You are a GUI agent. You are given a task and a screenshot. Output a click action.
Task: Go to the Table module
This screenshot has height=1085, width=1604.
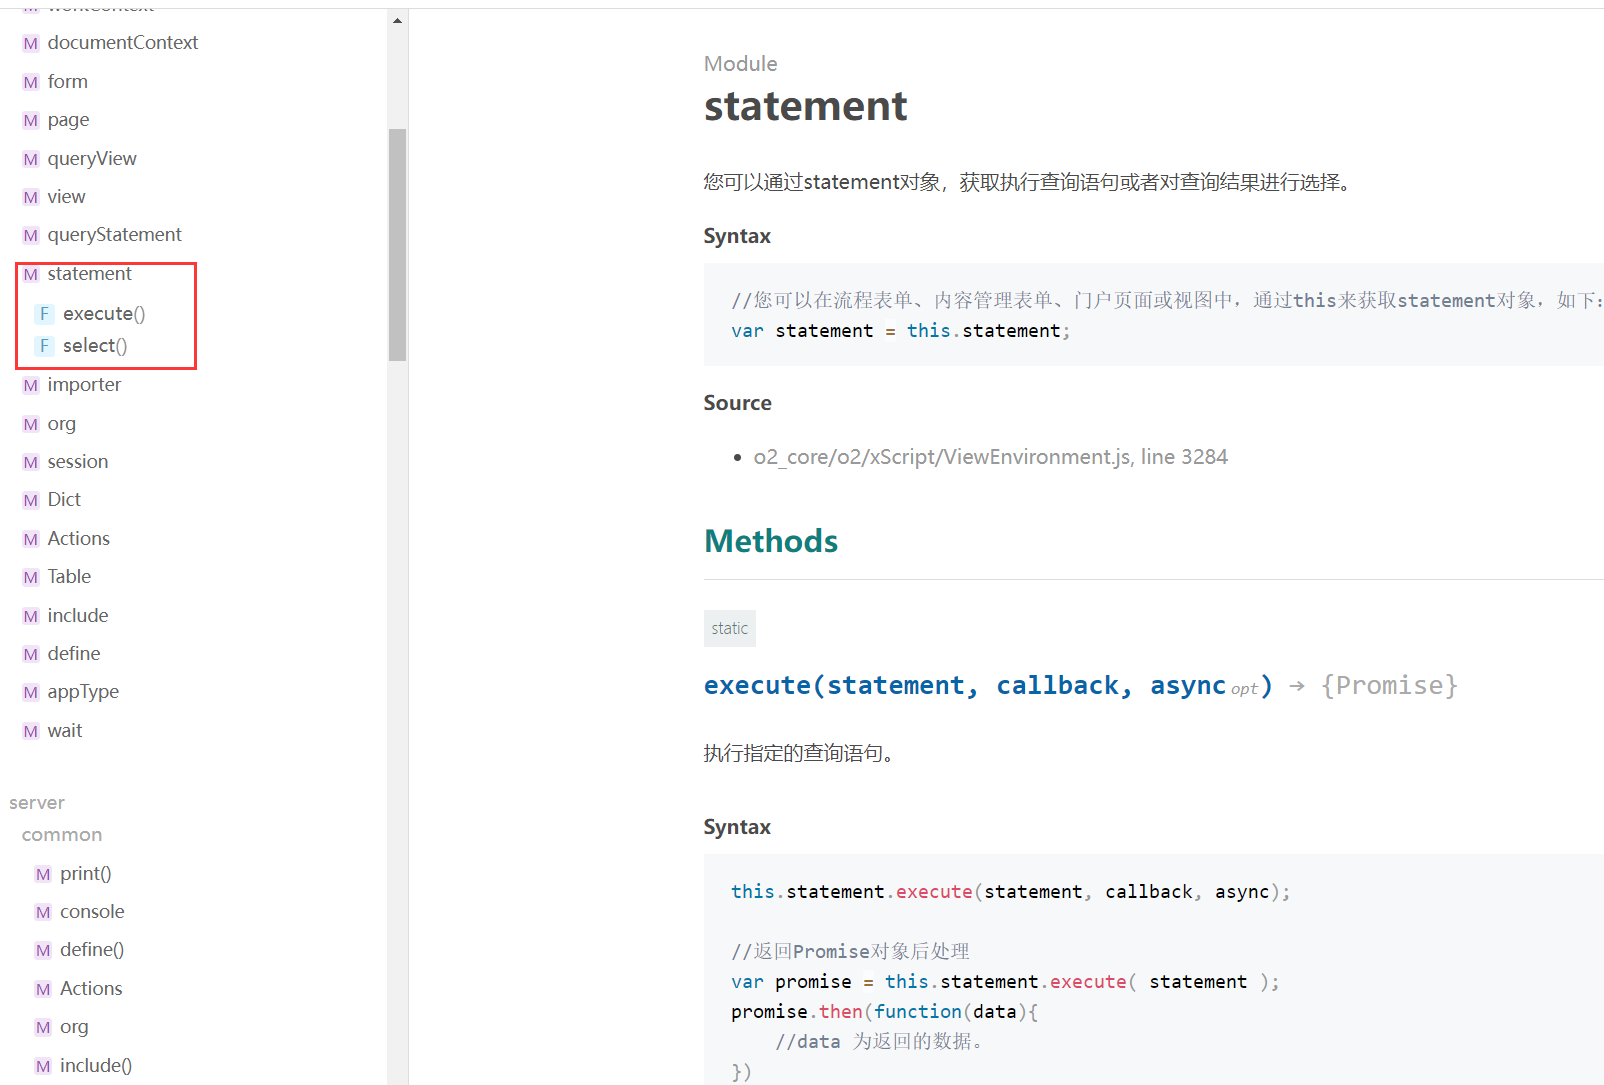pyautogui.click(x=69, y=577)
